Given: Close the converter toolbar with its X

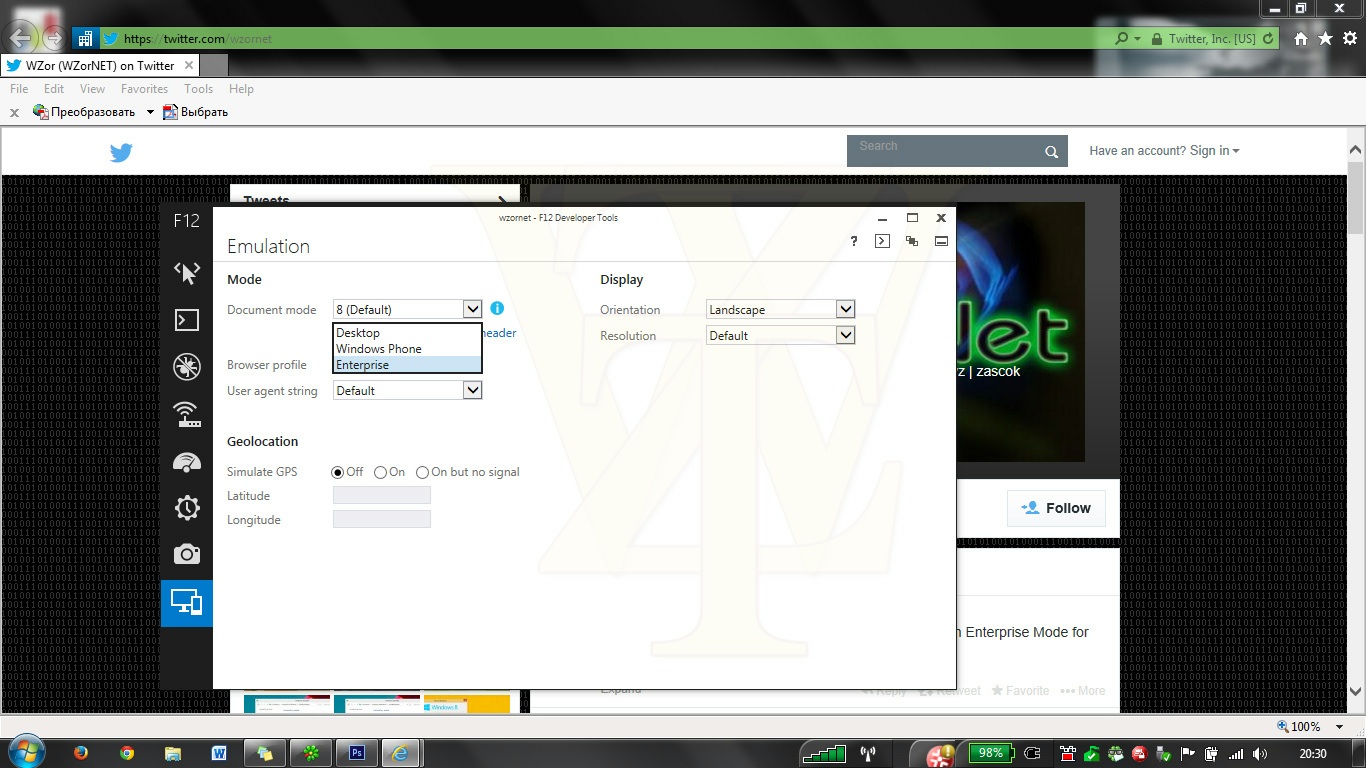Looking at the screenshot, I should [x=14, y=113].
